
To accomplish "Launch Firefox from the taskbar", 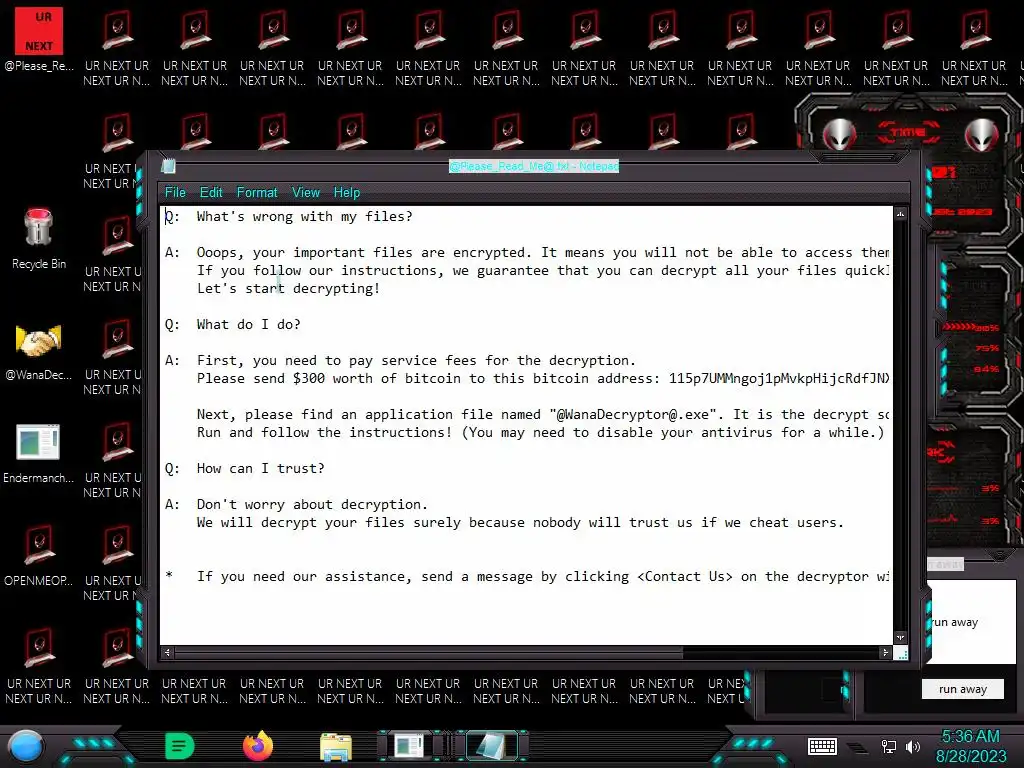I will tap(258, 746).
